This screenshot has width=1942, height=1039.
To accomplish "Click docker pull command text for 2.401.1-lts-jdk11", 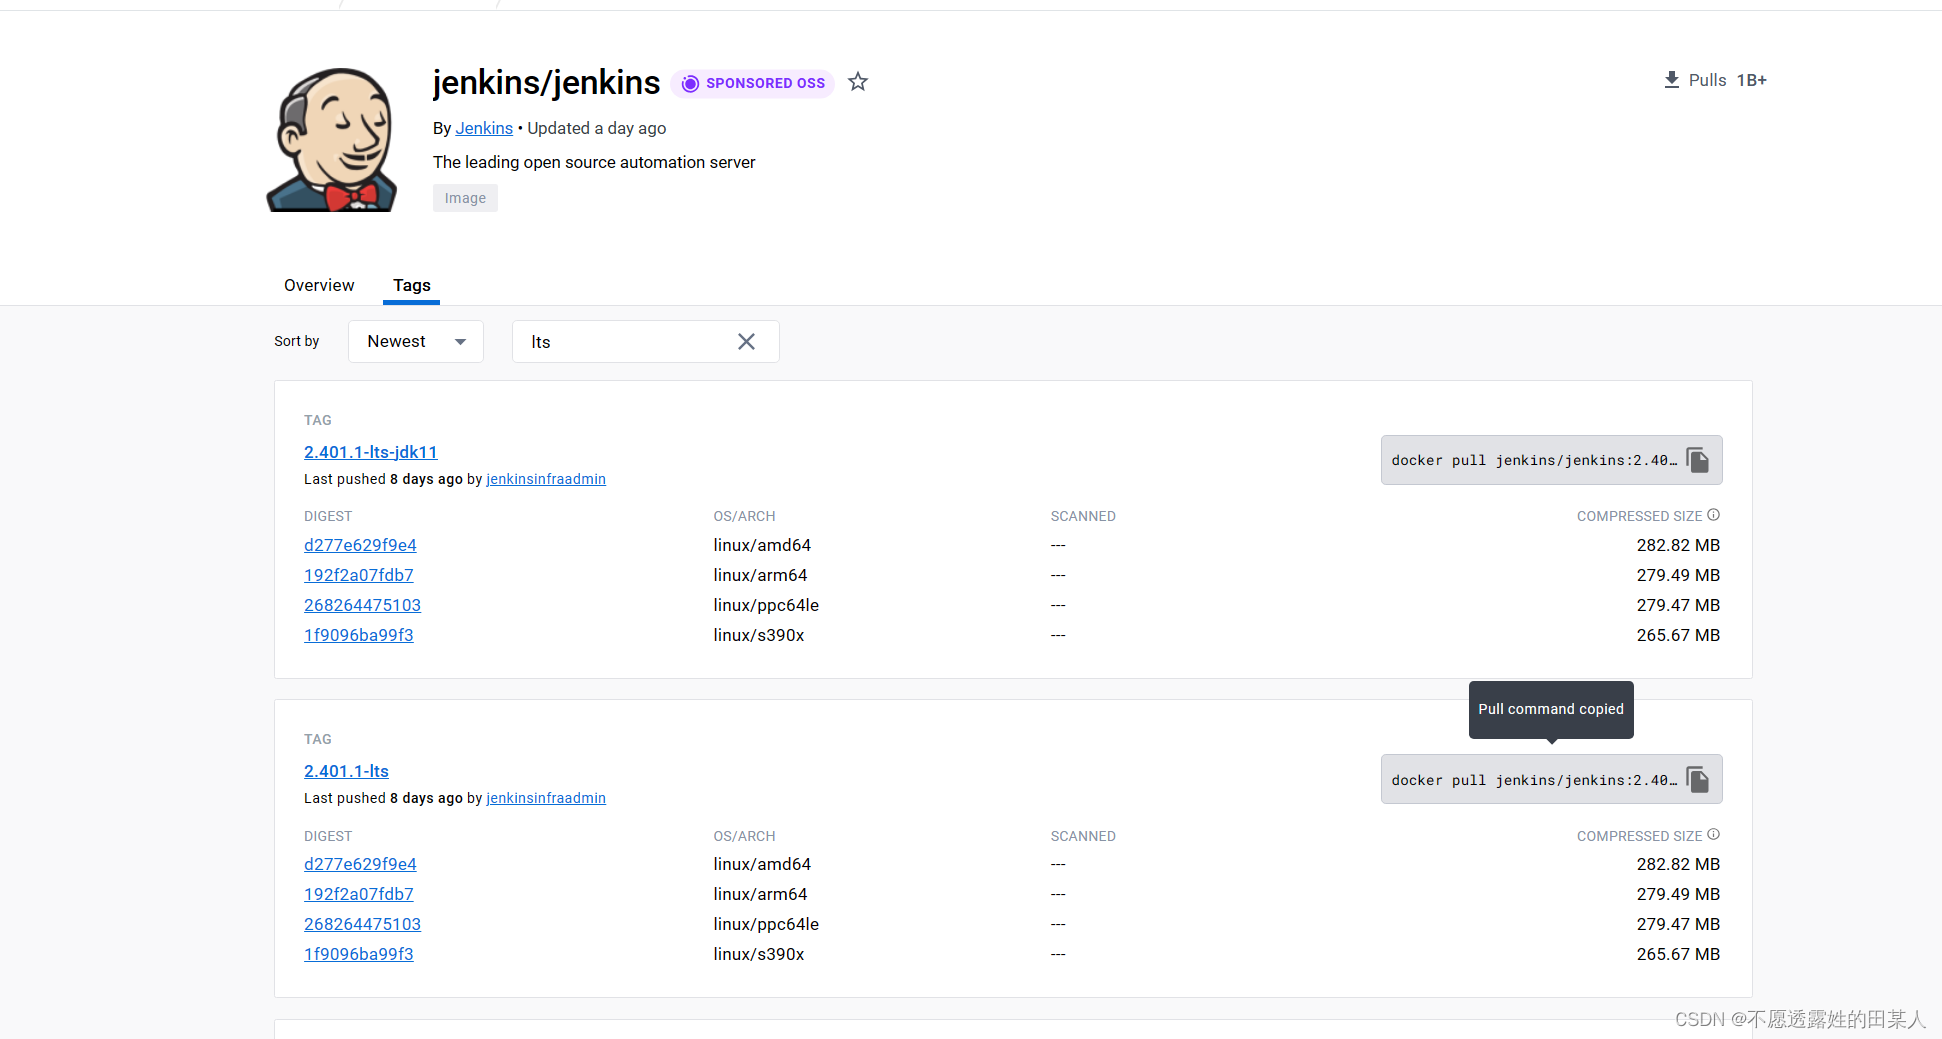I will pos(1534,461).
